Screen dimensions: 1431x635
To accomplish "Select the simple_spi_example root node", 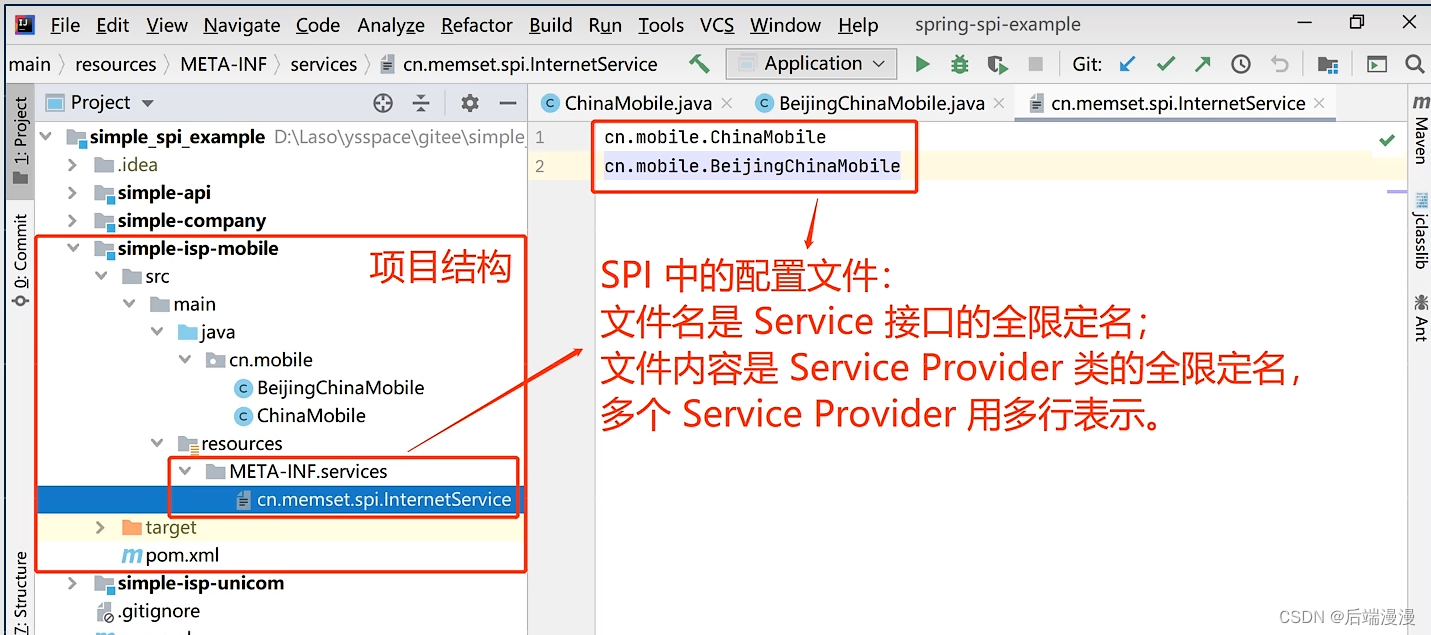I will [x=178, y=137].
